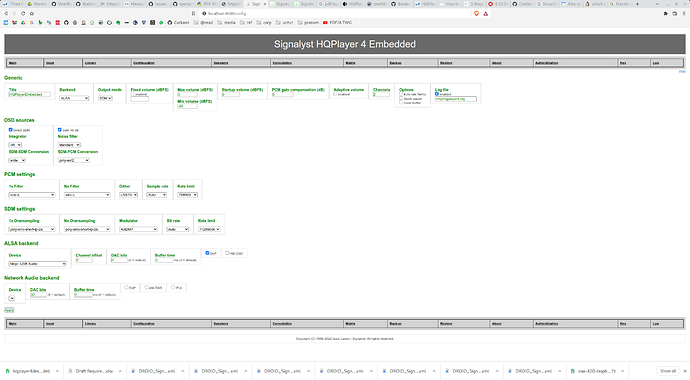Open Input in the top navigation
The height and width of the screenshot is (380, 690).
[x=63, y=63]
